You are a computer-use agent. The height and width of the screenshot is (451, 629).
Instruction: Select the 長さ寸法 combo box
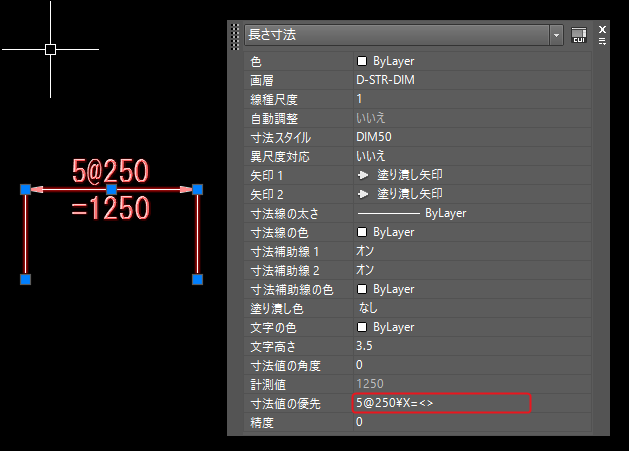click(404, 35)
